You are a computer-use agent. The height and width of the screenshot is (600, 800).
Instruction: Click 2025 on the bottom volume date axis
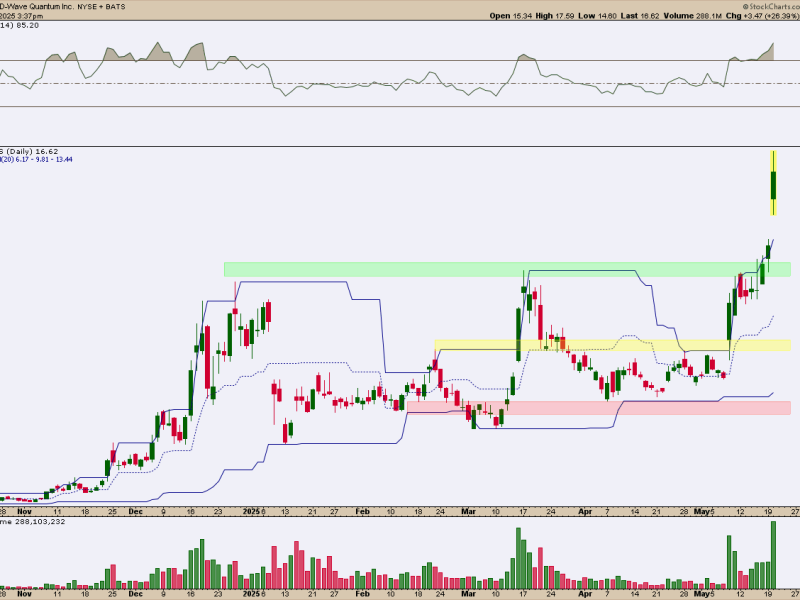point(252,594)
